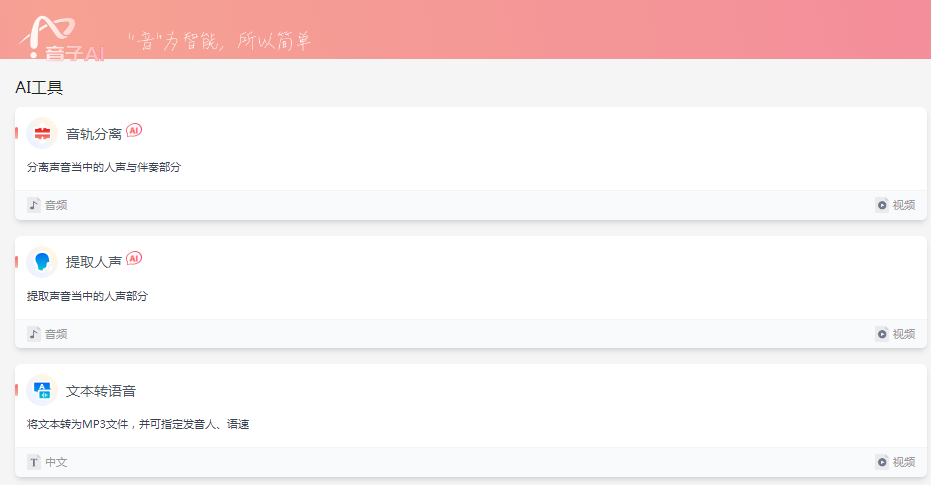Click the music note icon under 音轨分离
931x485 pixels.
34,205
